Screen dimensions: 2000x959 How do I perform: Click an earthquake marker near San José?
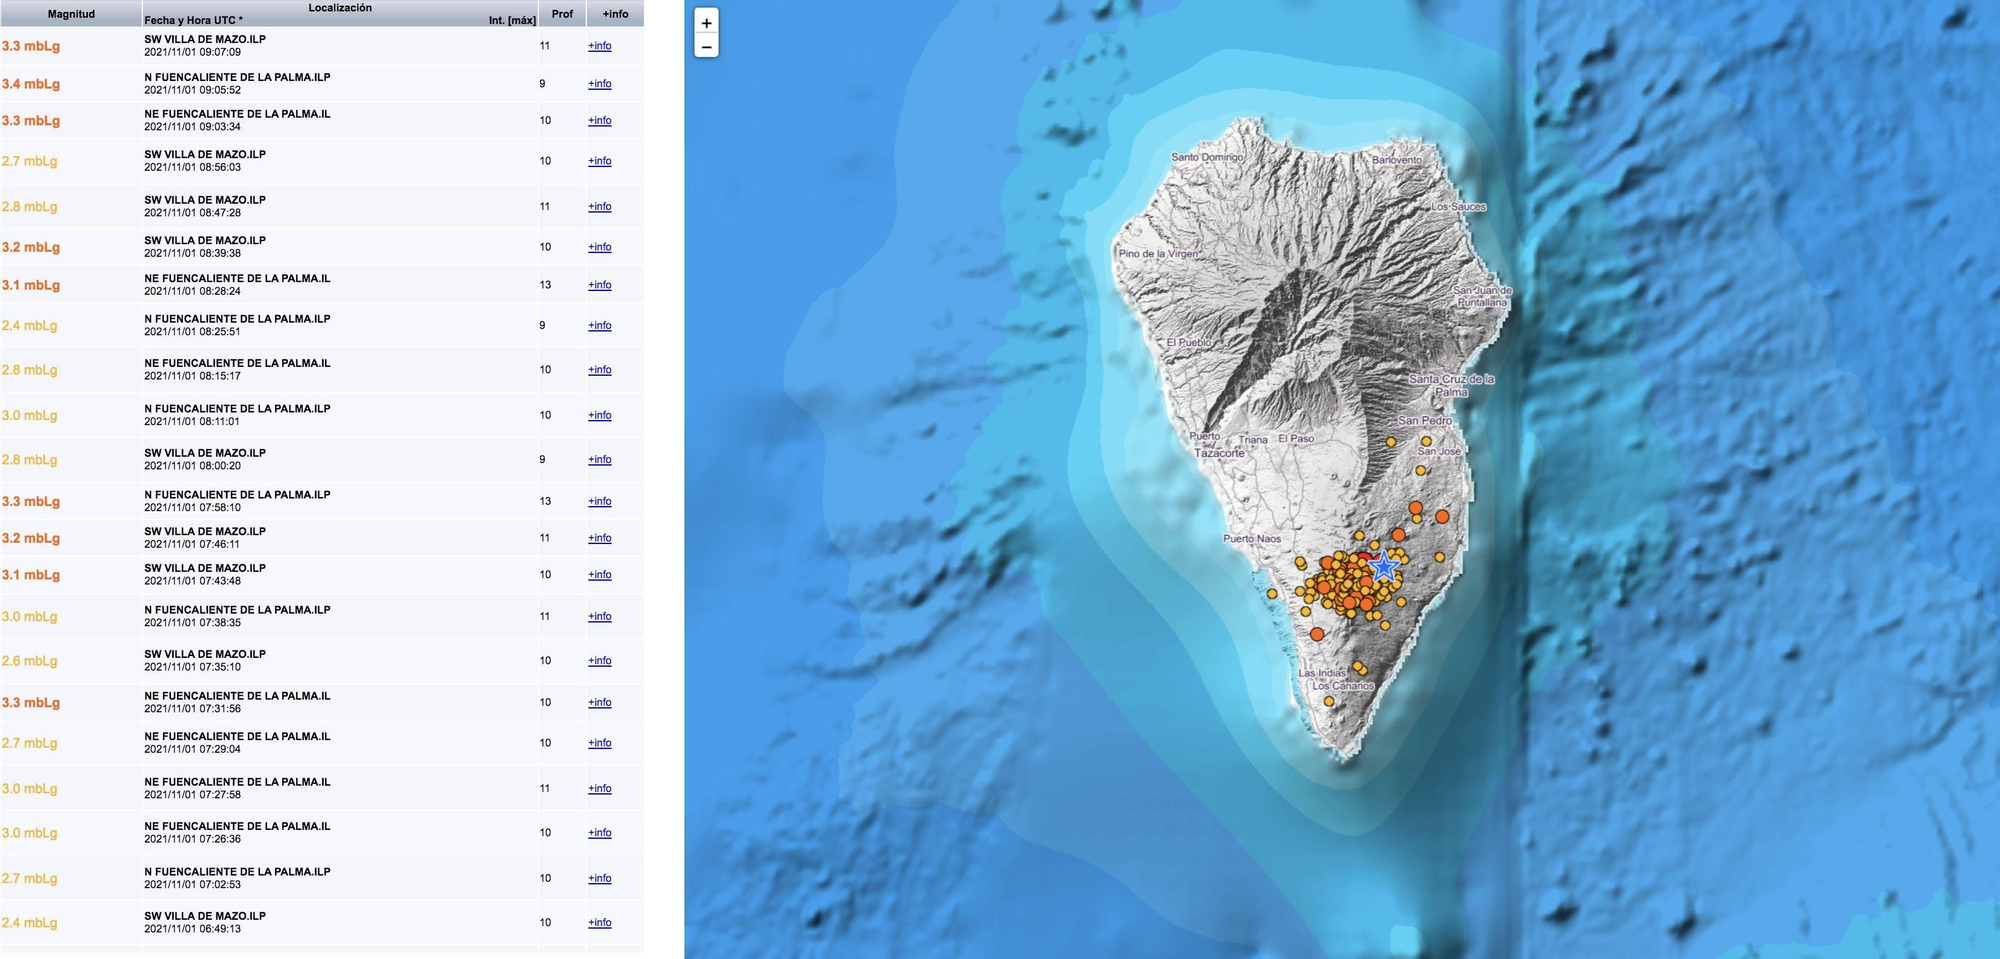coord(1420,471)
